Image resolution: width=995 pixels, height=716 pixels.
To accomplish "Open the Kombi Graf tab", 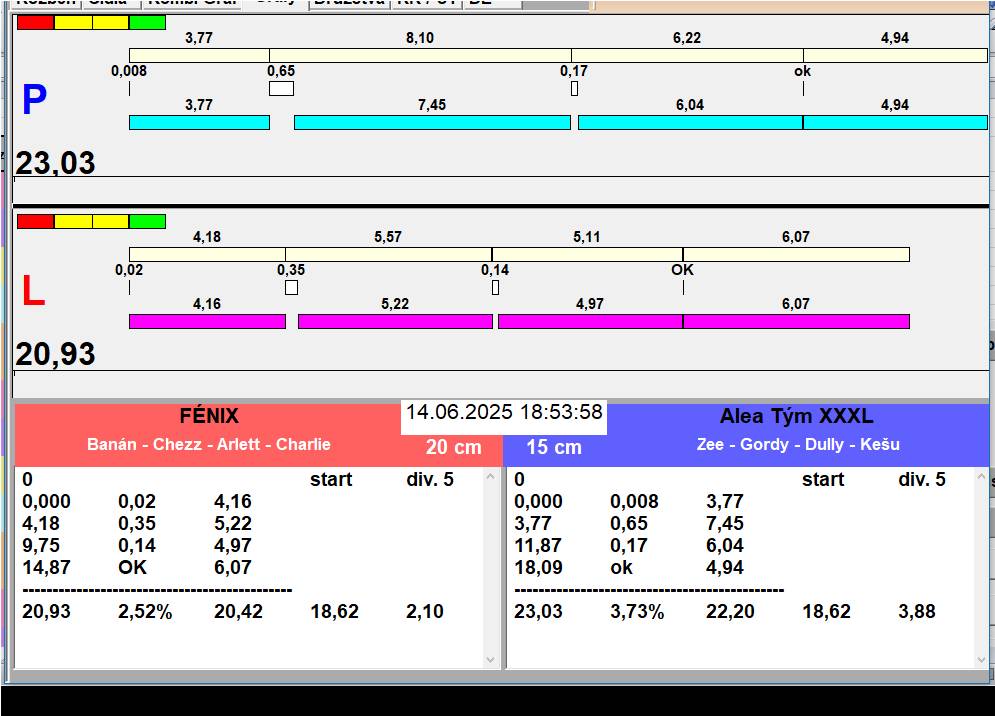I will tap(191, 3).
